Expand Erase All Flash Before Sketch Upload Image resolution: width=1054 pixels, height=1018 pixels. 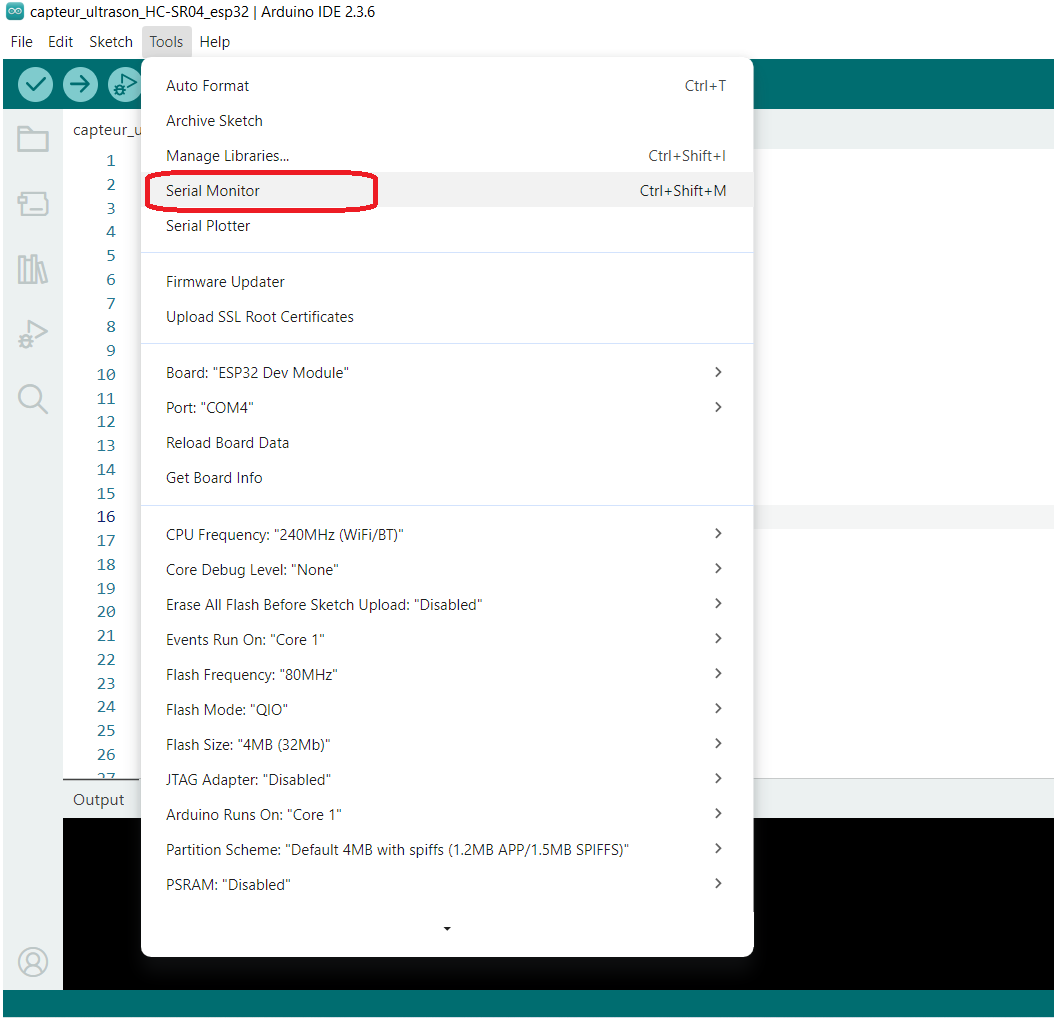click(447, 604)
